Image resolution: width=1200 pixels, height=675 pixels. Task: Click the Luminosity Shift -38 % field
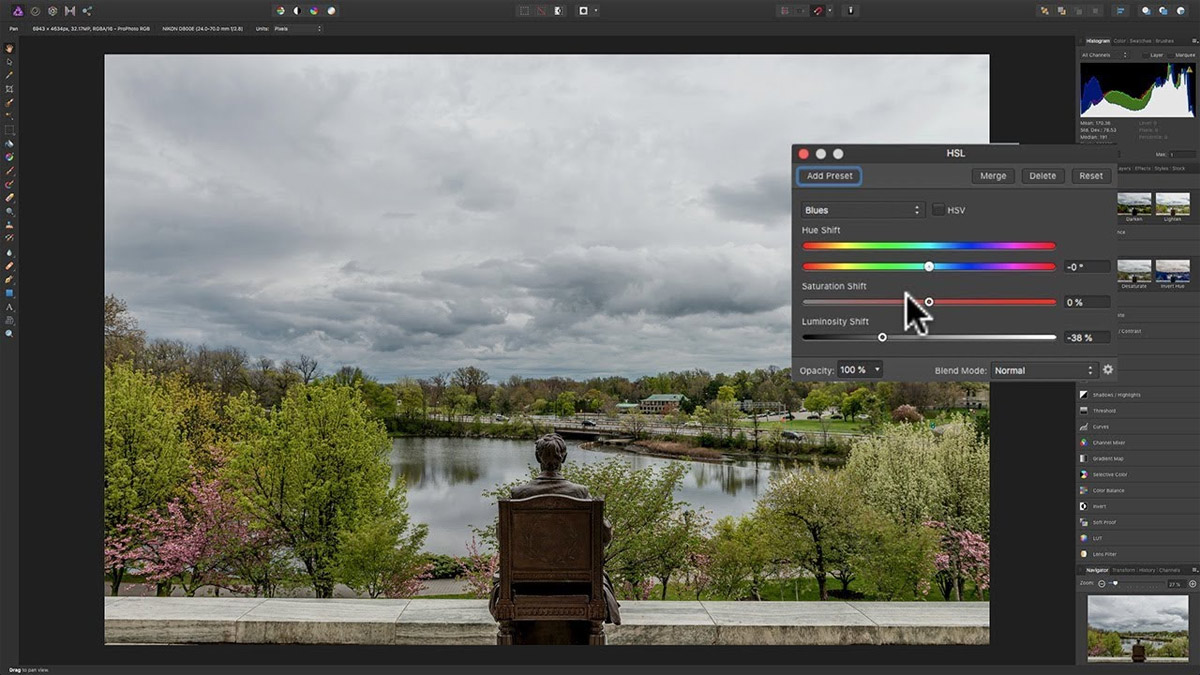click(1087, 338)
